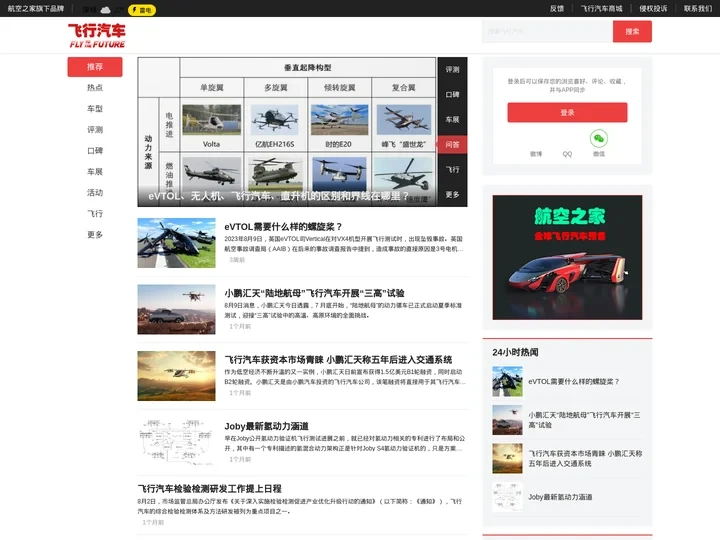Viewport: 720px width, 540px height.
Task: Click Joby diagram thumbnail in 24小时热闻 list
Action: (507, 497)
